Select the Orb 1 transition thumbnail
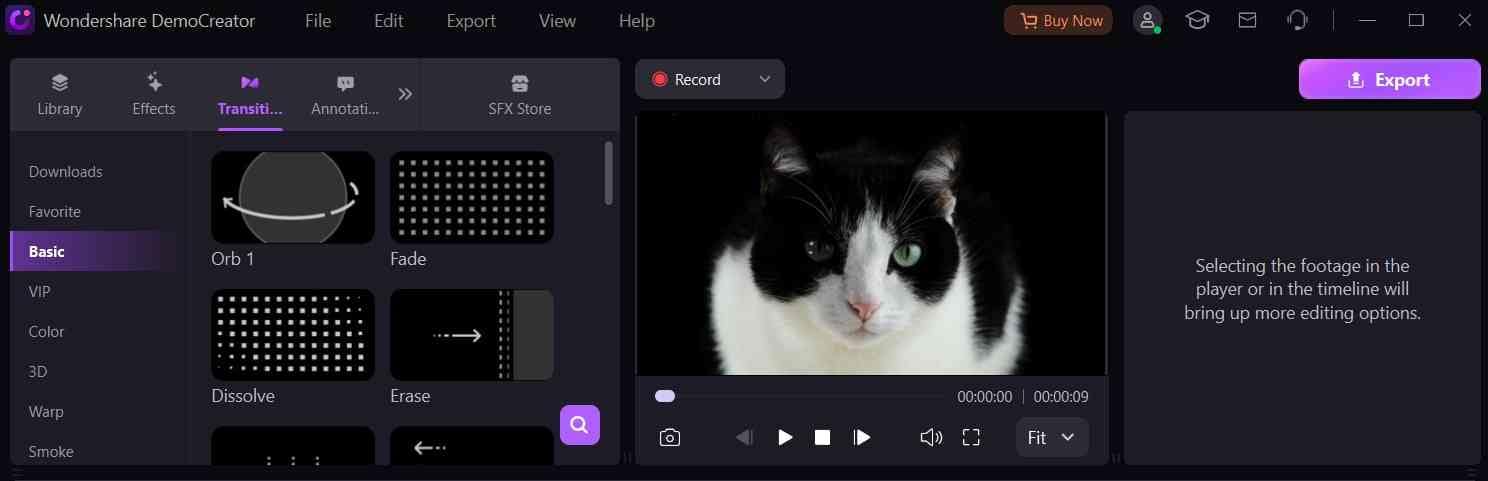Screen dimensions: 1488x481 (293, 197)
